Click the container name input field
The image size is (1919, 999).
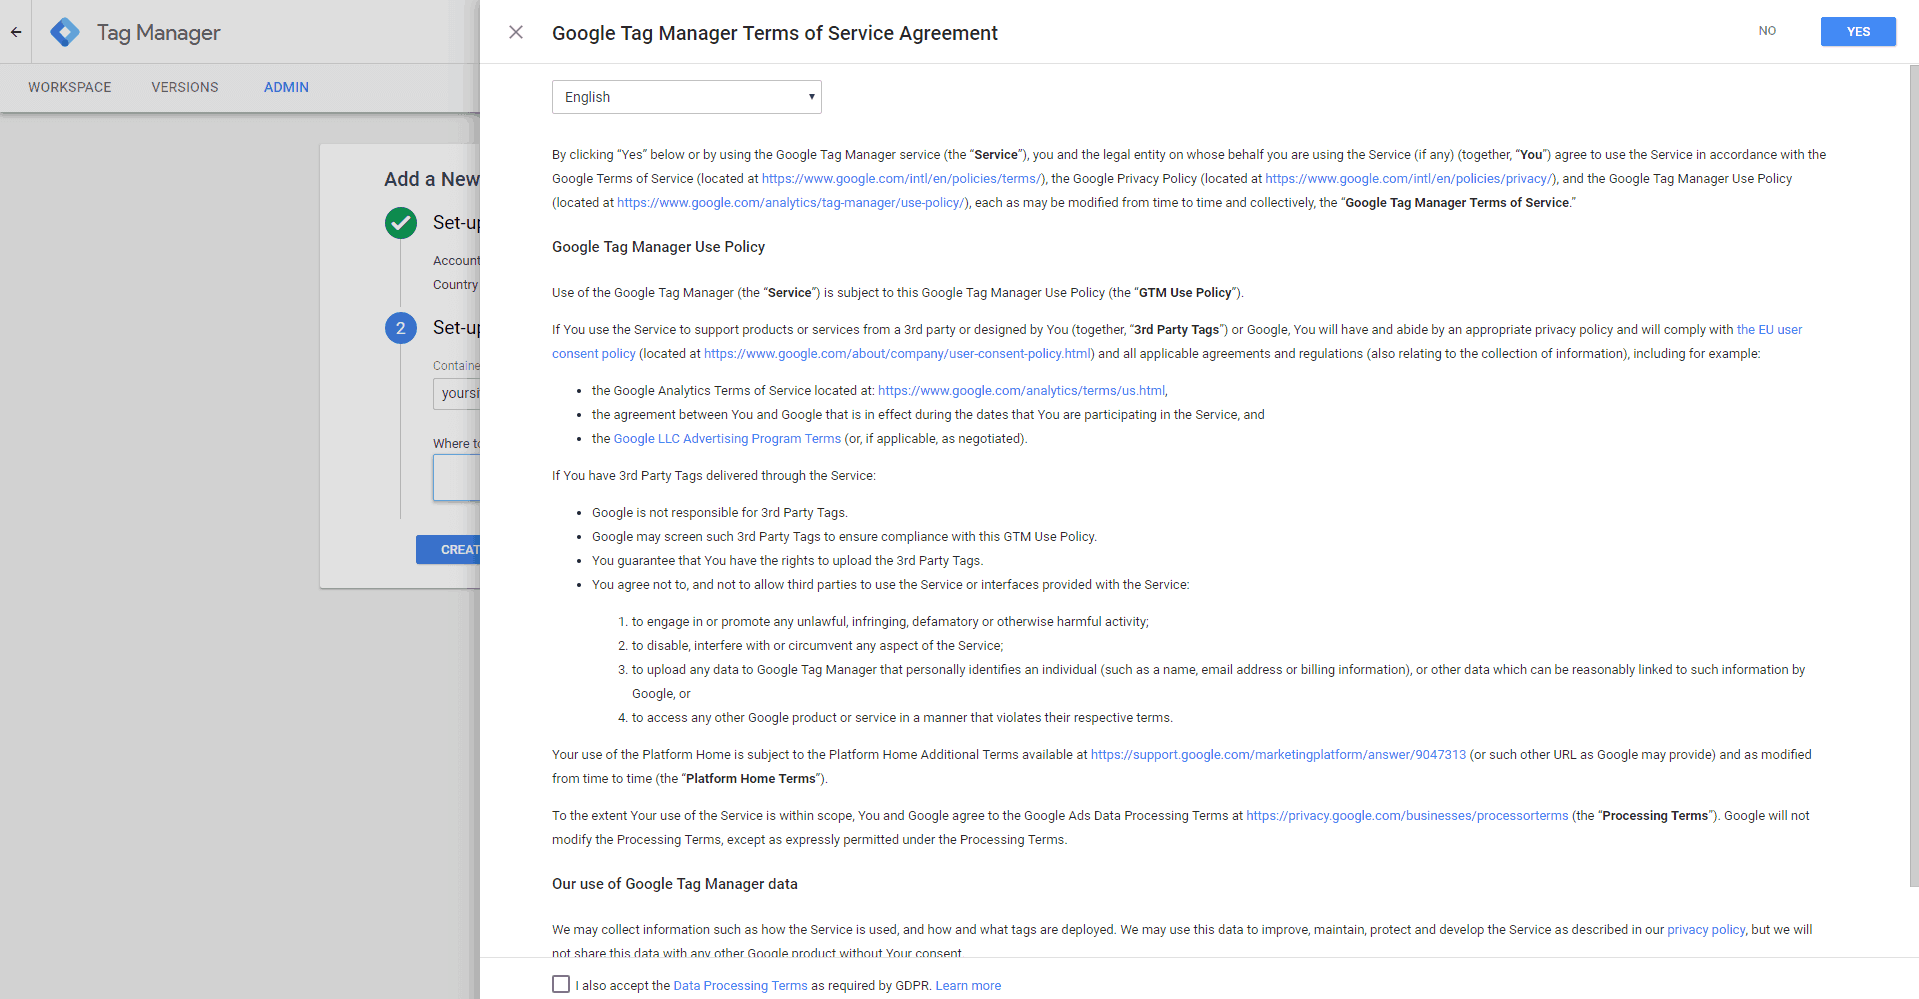457,393
